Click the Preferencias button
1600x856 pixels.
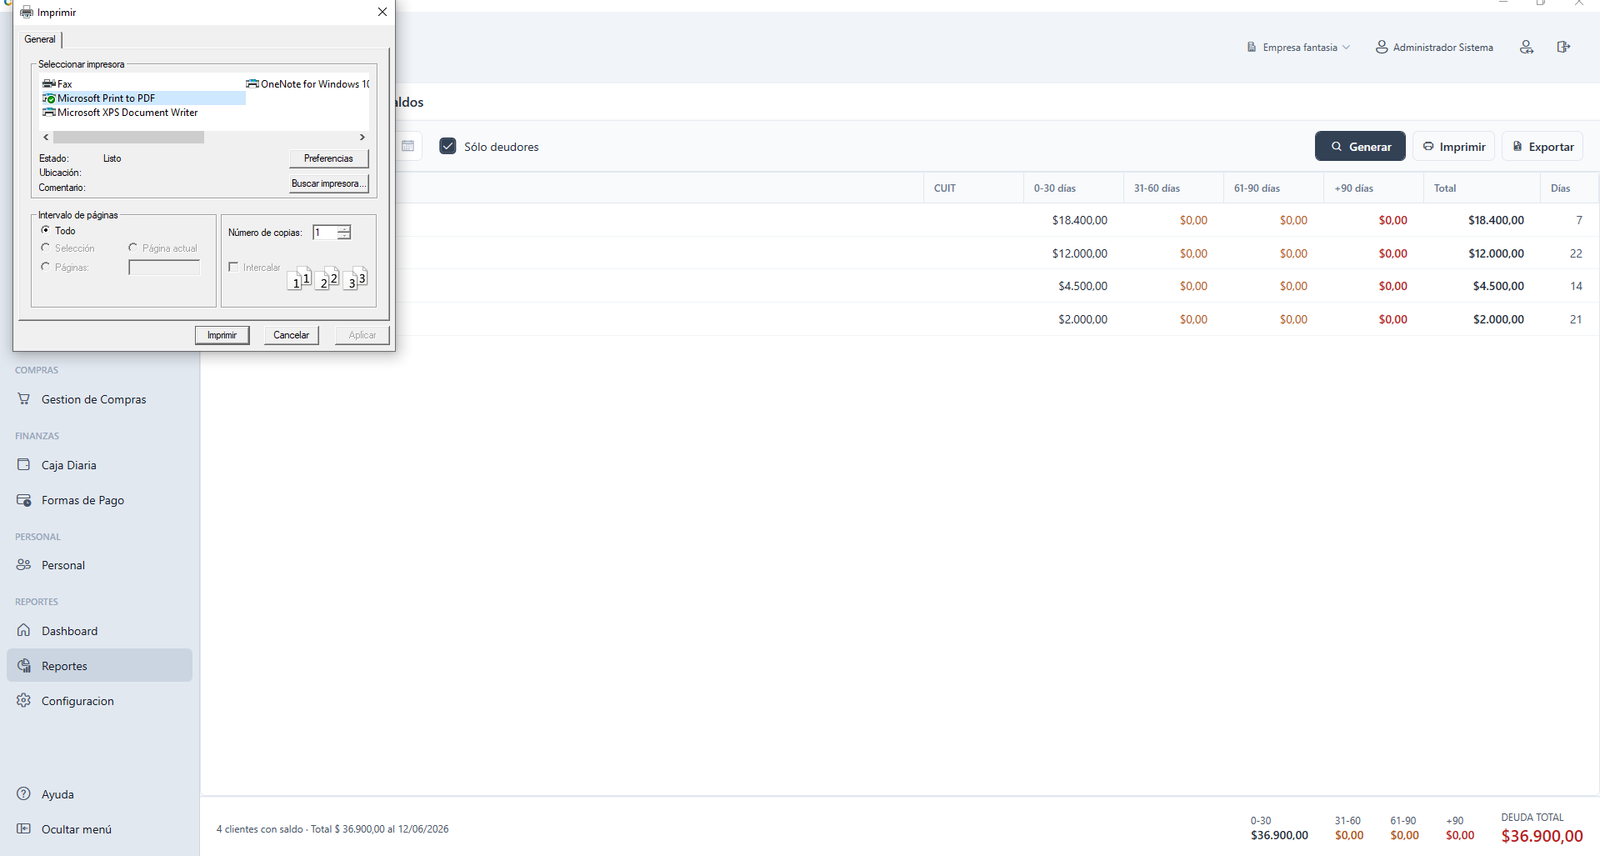(x=329, y=158)
